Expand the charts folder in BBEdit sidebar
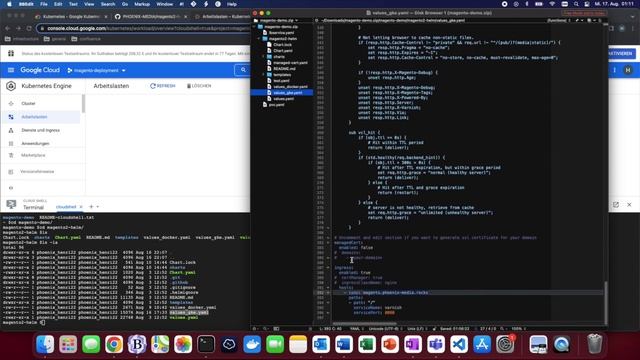The height and width of the screenshot is (360, 640). click(x=264, y=57)
